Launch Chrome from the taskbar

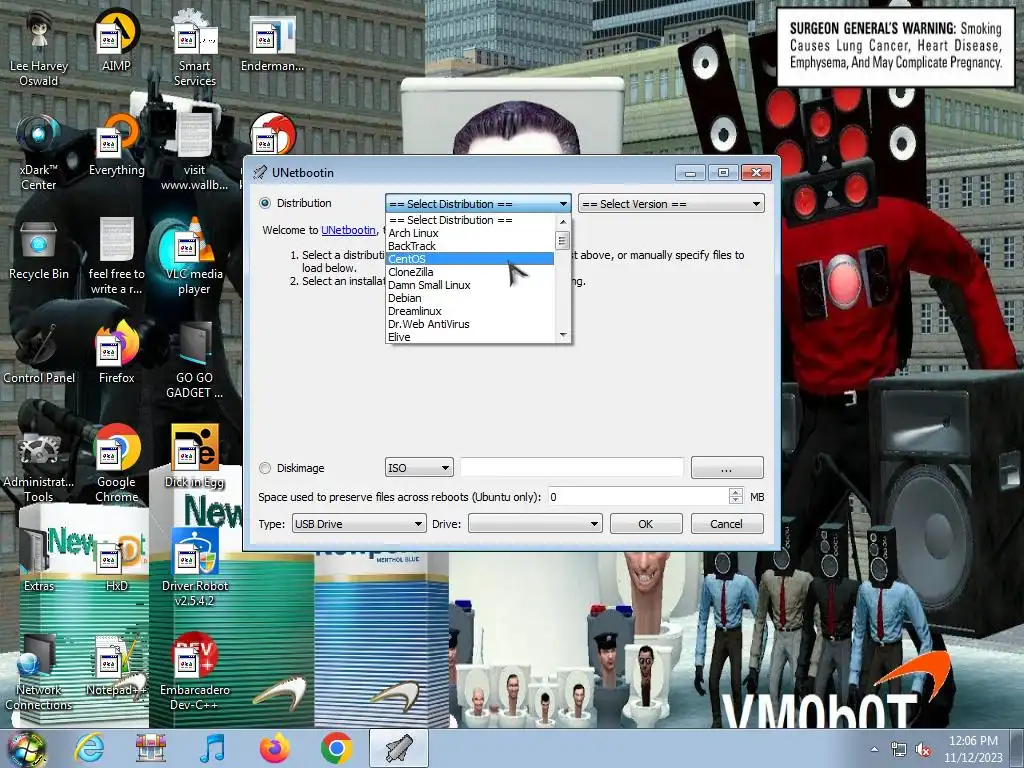[336, 748]
